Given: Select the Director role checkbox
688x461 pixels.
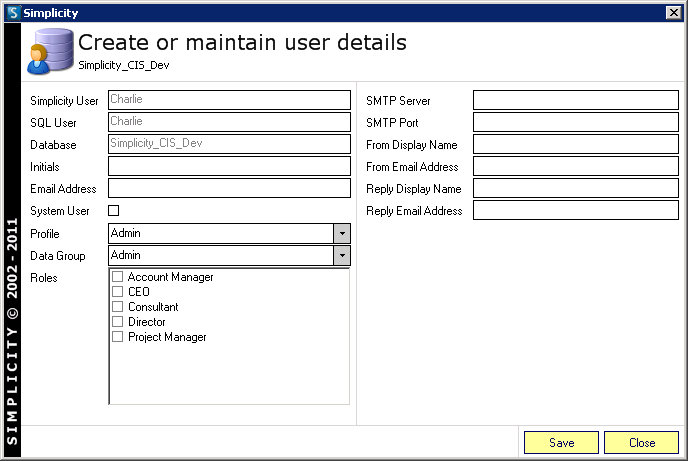Looking at the screenshot, I should click(x=118, y=322).
